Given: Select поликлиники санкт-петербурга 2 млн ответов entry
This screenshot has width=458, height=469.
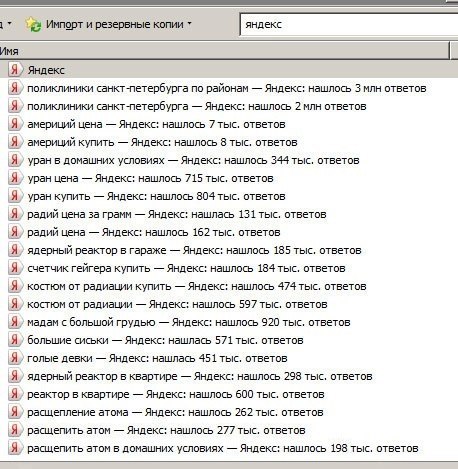Looking at the screenshot, I should [197, 106].
